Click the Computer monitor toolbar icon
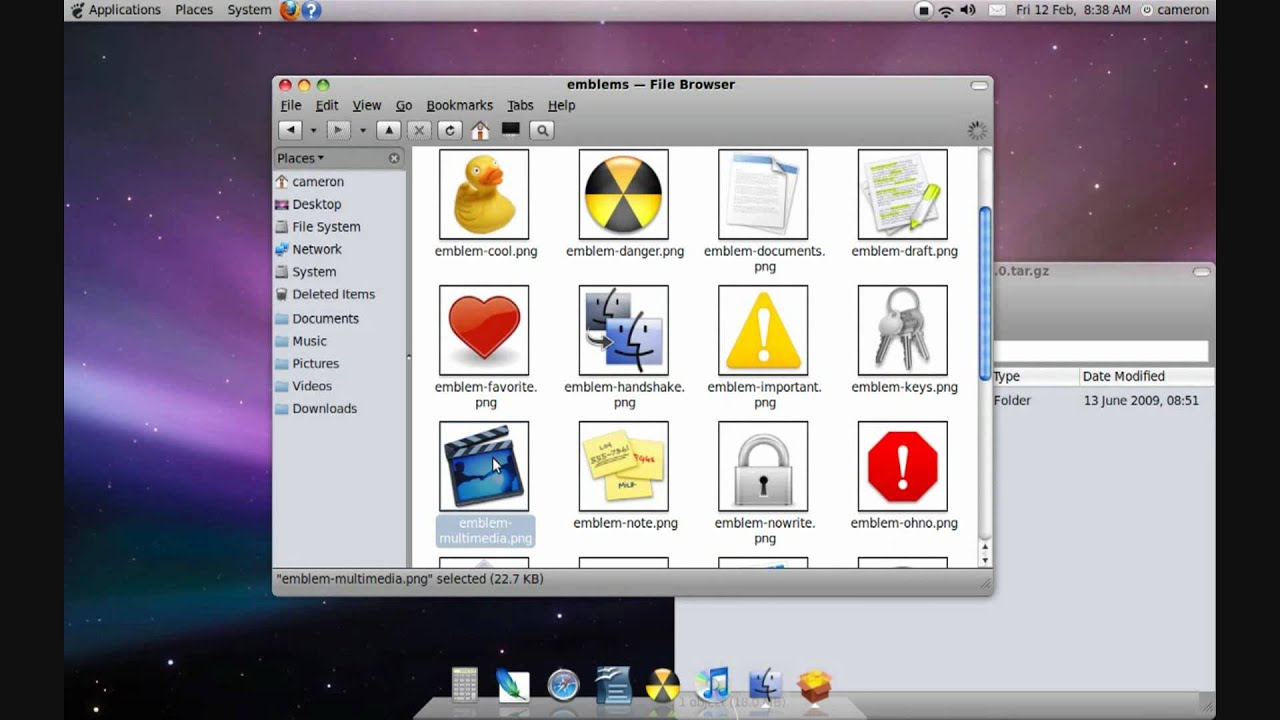Image resolution: width=1280 pixels, height=720 pixels. click(x=511, y=130)
